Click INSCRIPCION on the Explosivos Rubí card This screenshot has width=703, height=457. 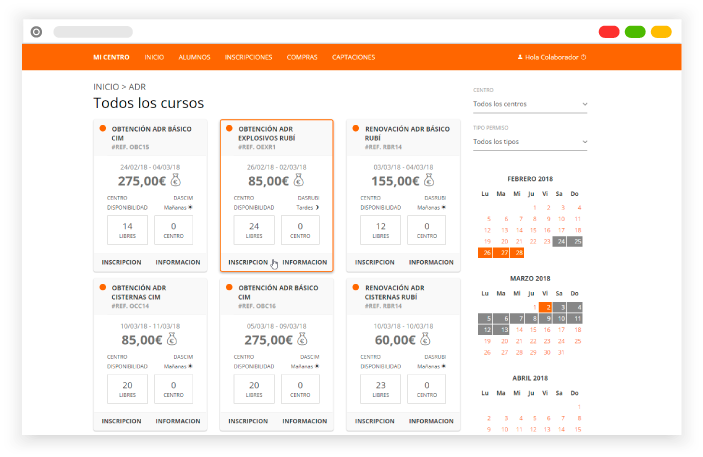pyautogui.click(x=248, y=262)
